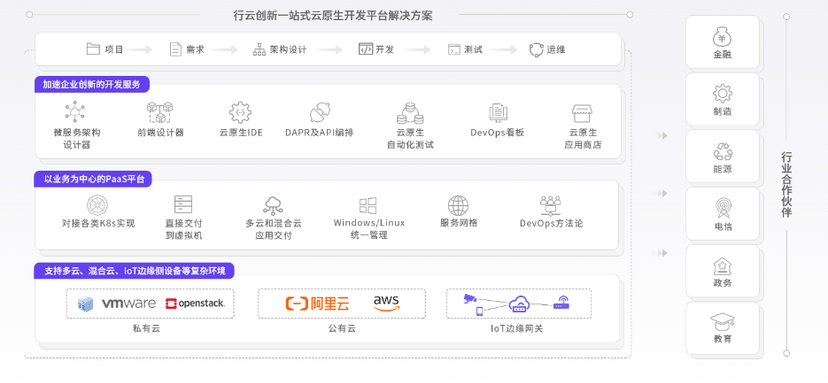Image resolution: width=828 pixels, height=383 pixels.
Task: Click the openstack logo
Action: pos(195,303)
